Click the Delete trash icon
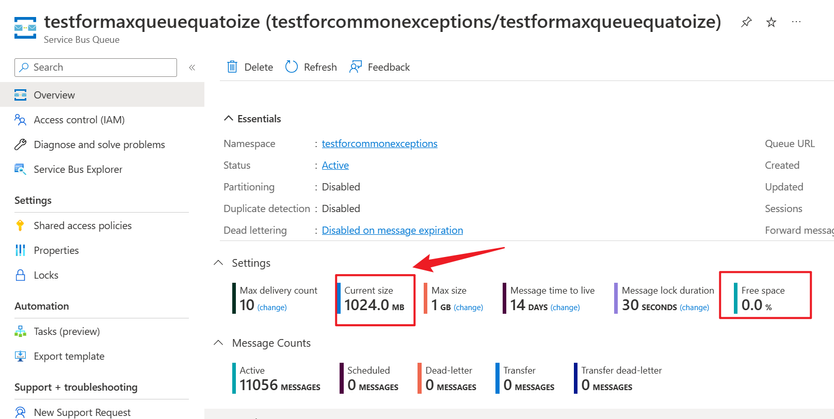834x419 pixels. tap(232, 67)
